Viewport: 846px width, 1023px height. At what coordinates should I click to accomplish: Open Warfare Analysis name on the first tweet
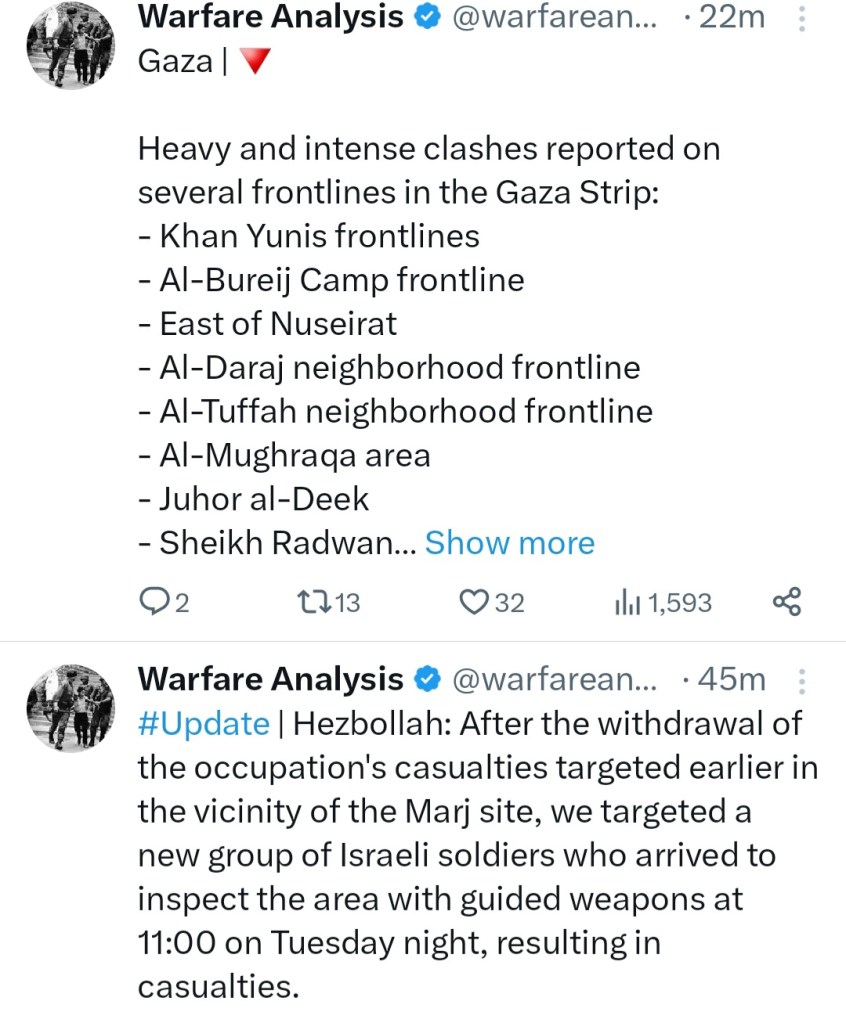(270, 17)
